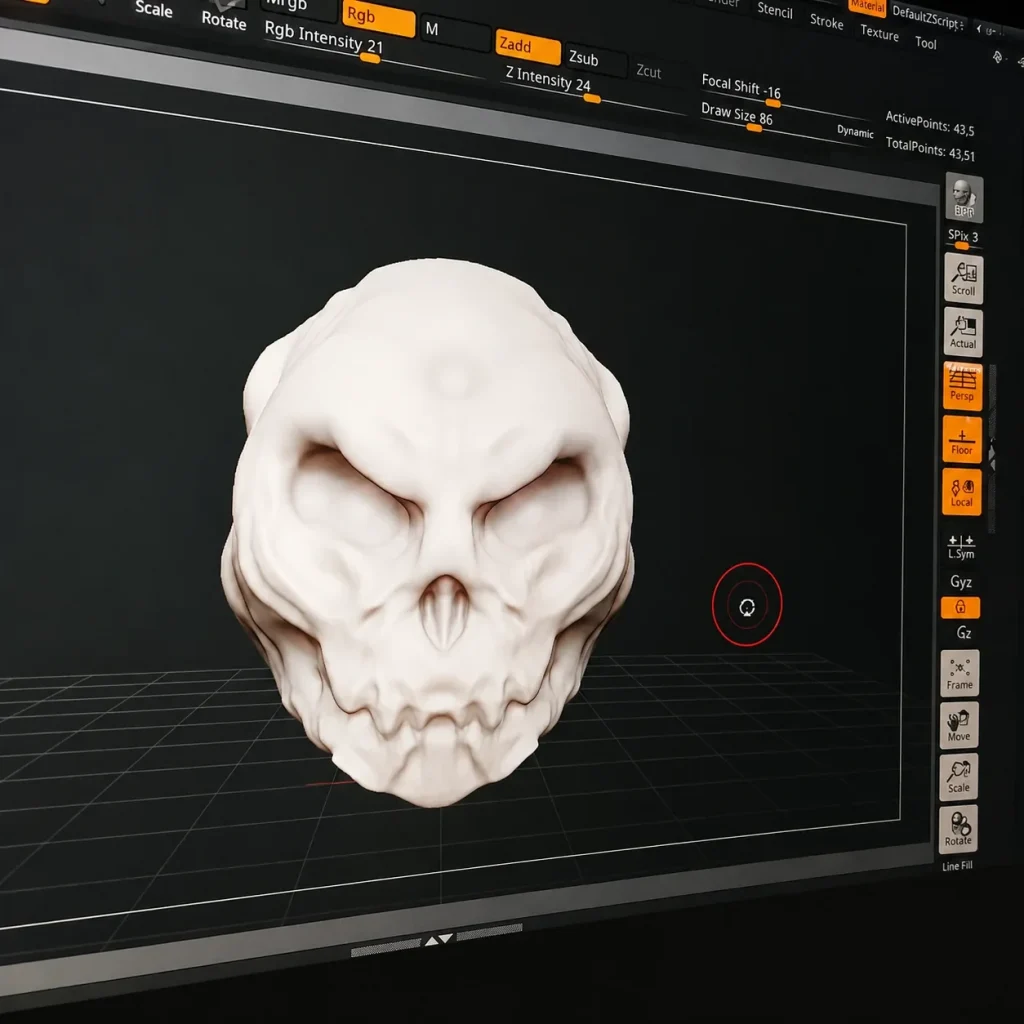Screen dimensions: 1024x1024
Task: Click the ActivePoints count text
Action: pos(929,123)
